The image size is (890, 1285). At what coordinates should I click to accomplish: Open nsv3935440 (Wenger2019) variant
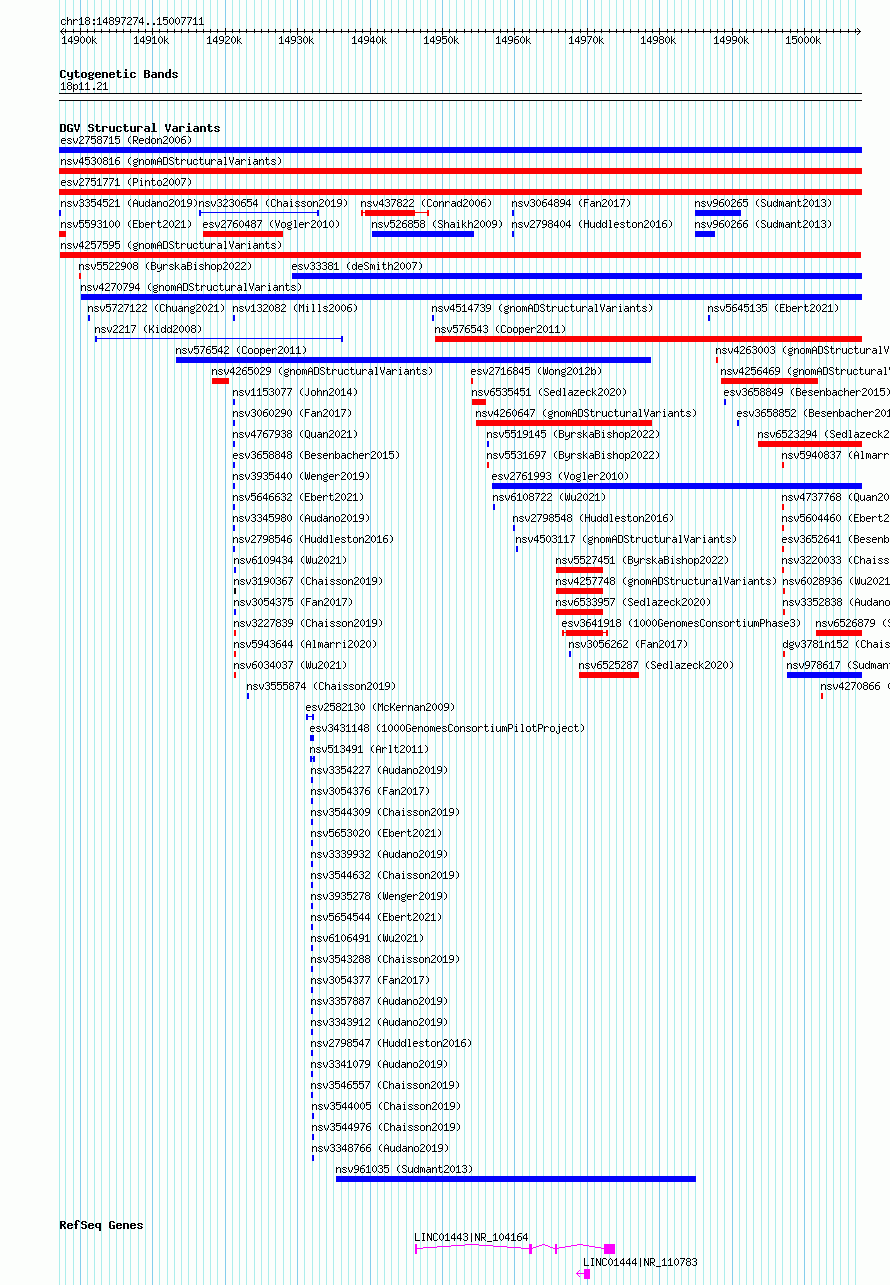coord(301,476)
